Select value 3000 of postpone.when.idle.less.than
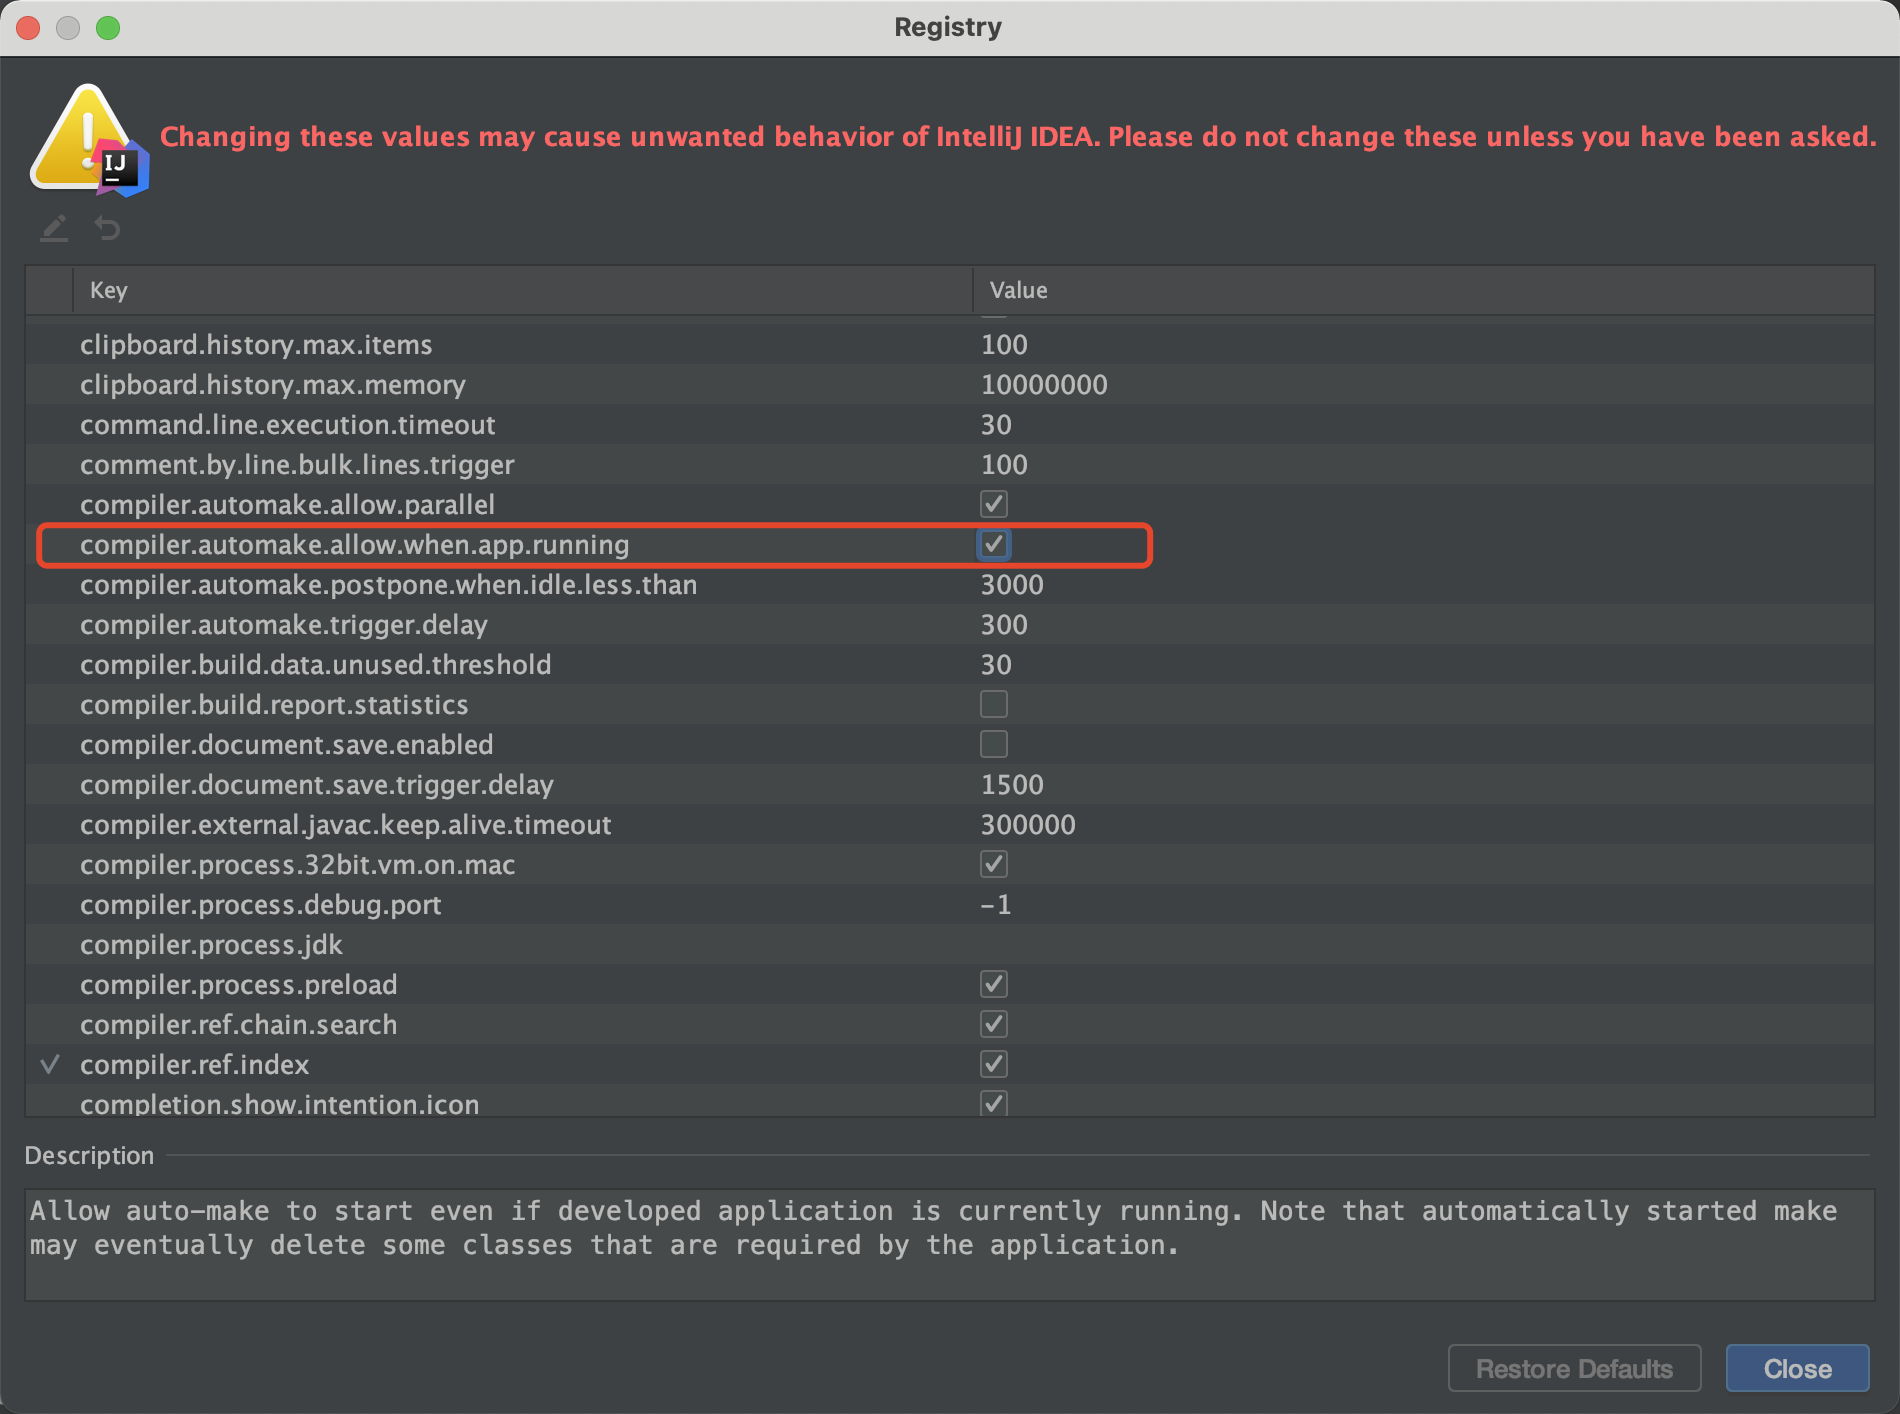The height and width of the screenshot is (1414, 1900). coord(1012,584)
